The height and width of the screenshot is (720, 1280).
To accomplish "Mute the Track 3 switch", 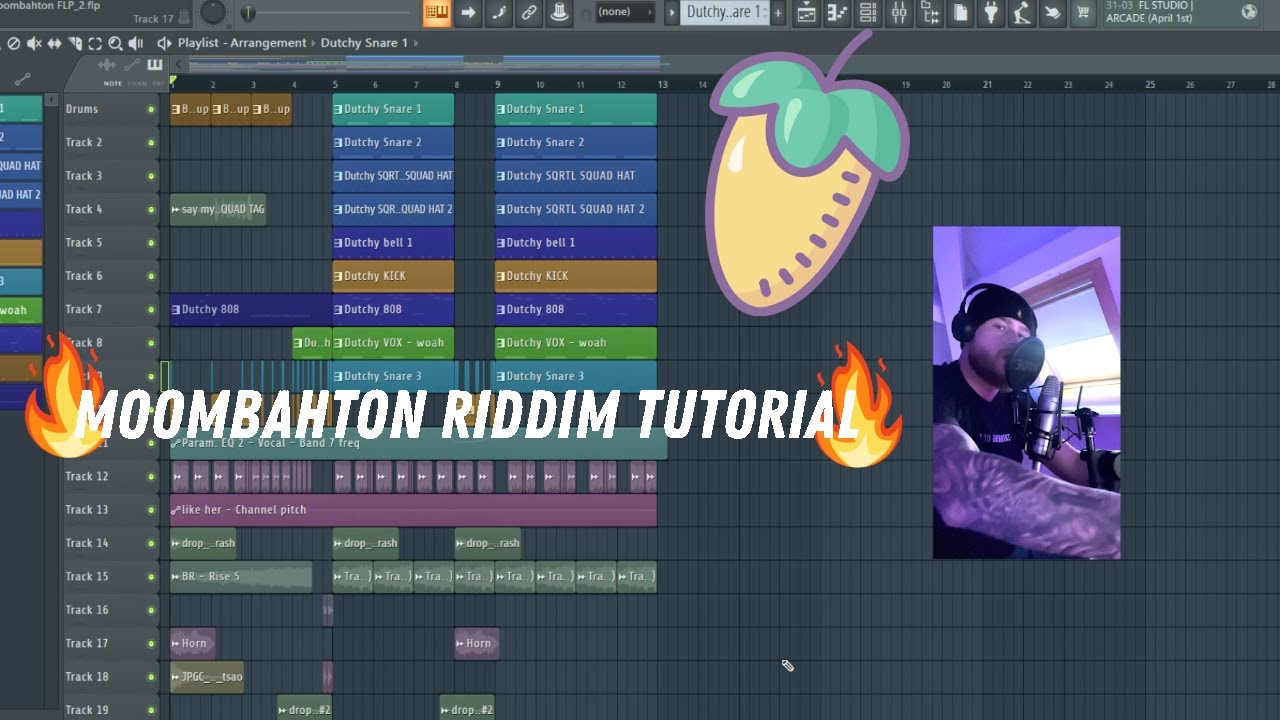I will [151, 176].
